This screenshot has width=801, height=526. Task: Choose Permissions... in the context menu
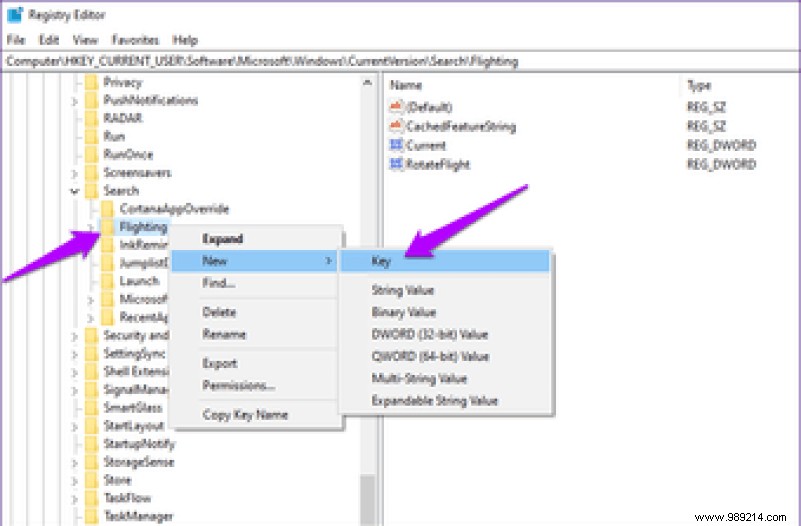(254, 385)
